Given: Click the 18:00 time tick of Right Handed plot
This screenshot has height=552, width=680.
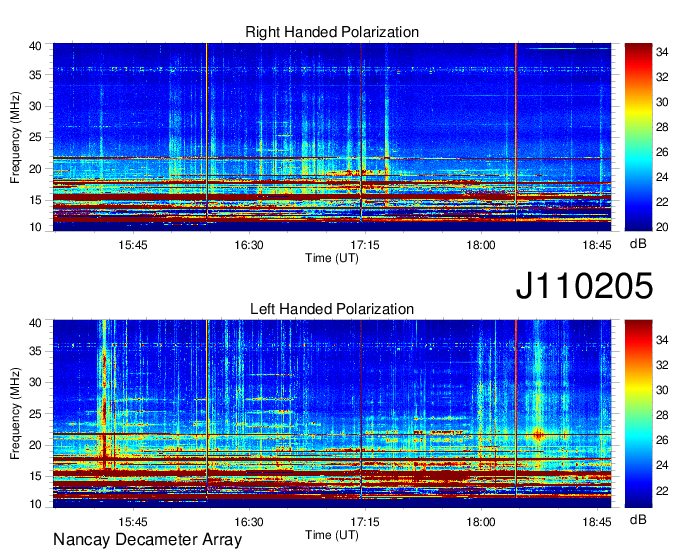Looking at the screenshot, I should pyautogui.click(x=481, y=245).
